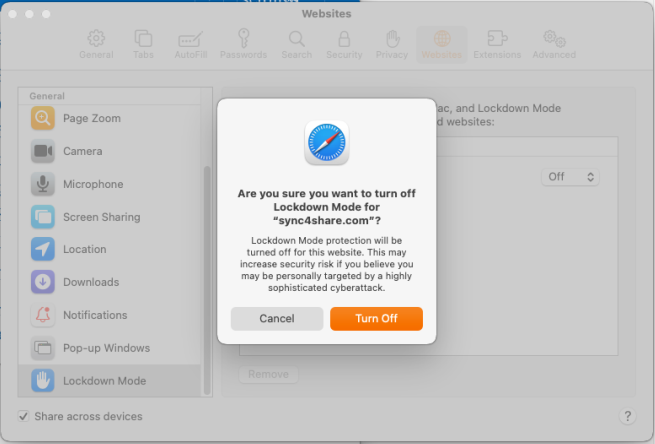
Task: Open the Search preferences pane
Action: click(297, 45)
